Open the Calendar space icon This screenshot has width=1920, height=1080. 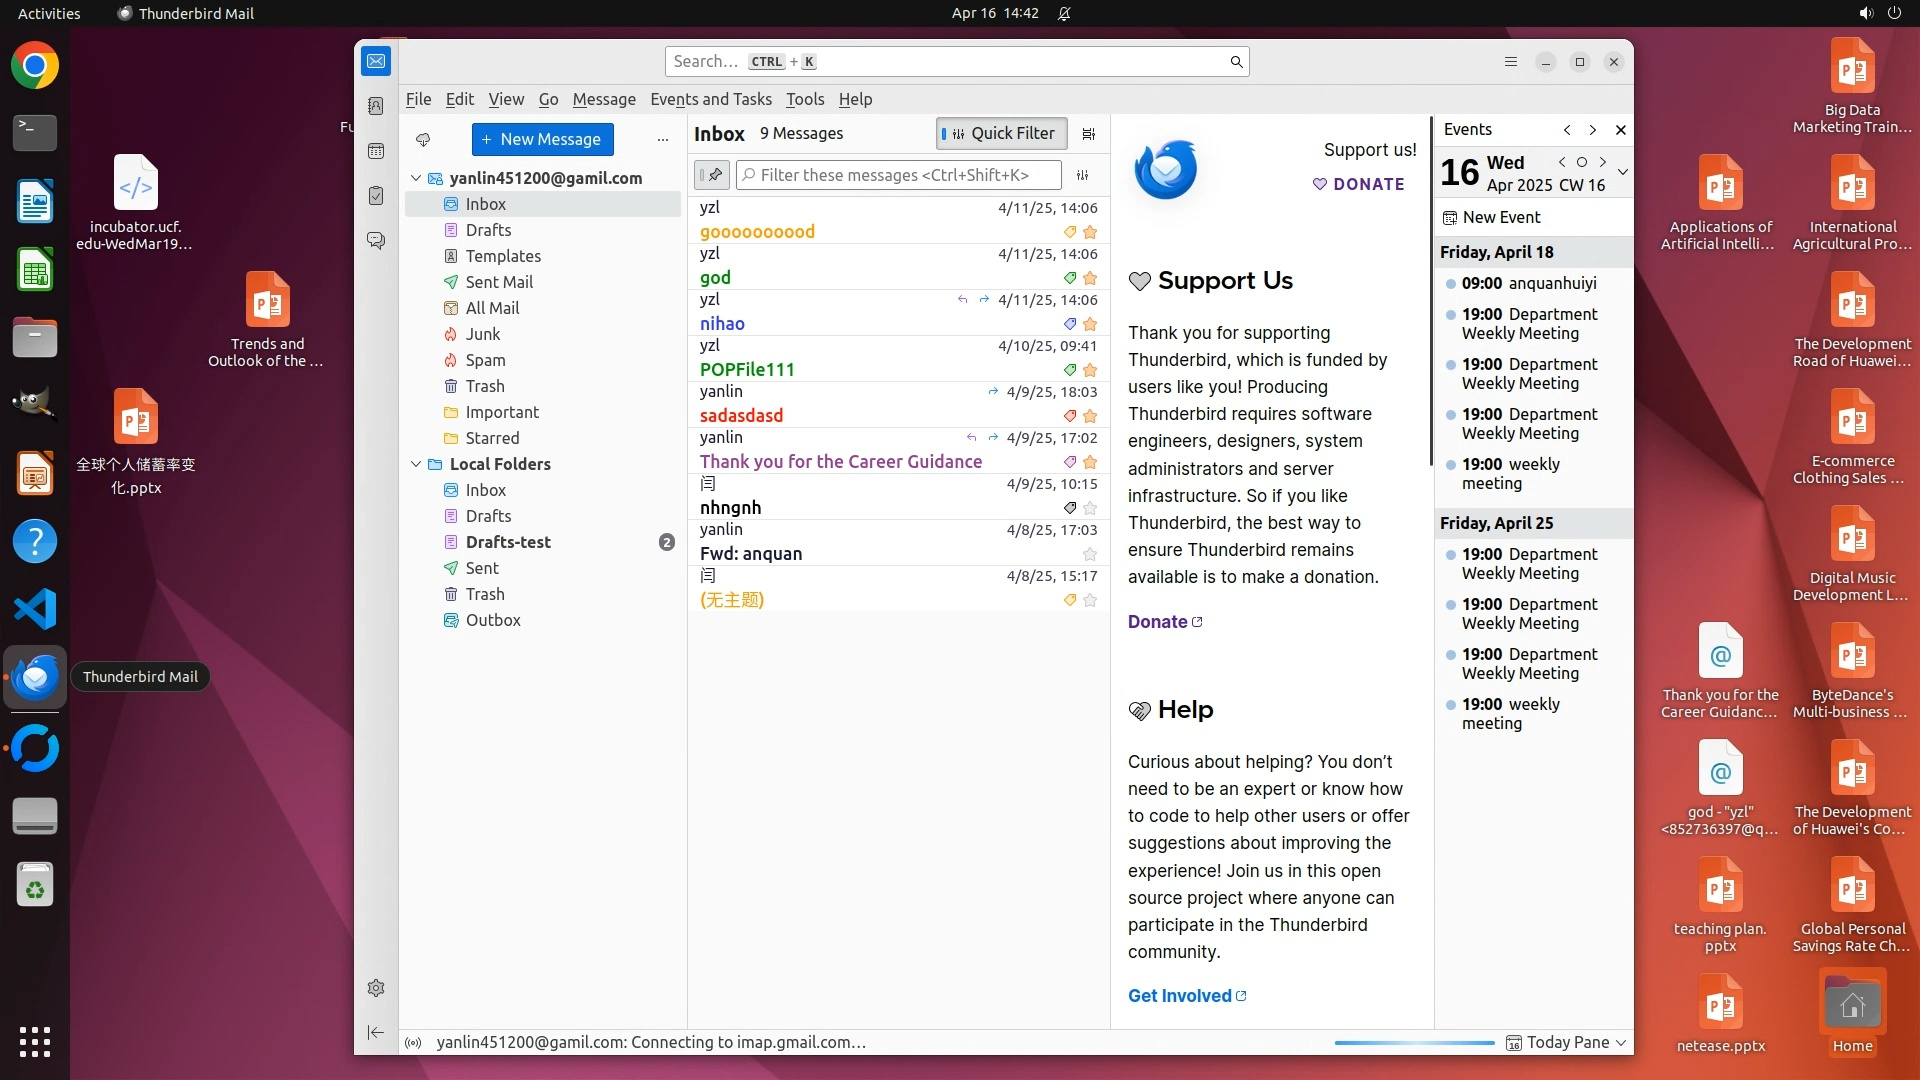[376, 151]
